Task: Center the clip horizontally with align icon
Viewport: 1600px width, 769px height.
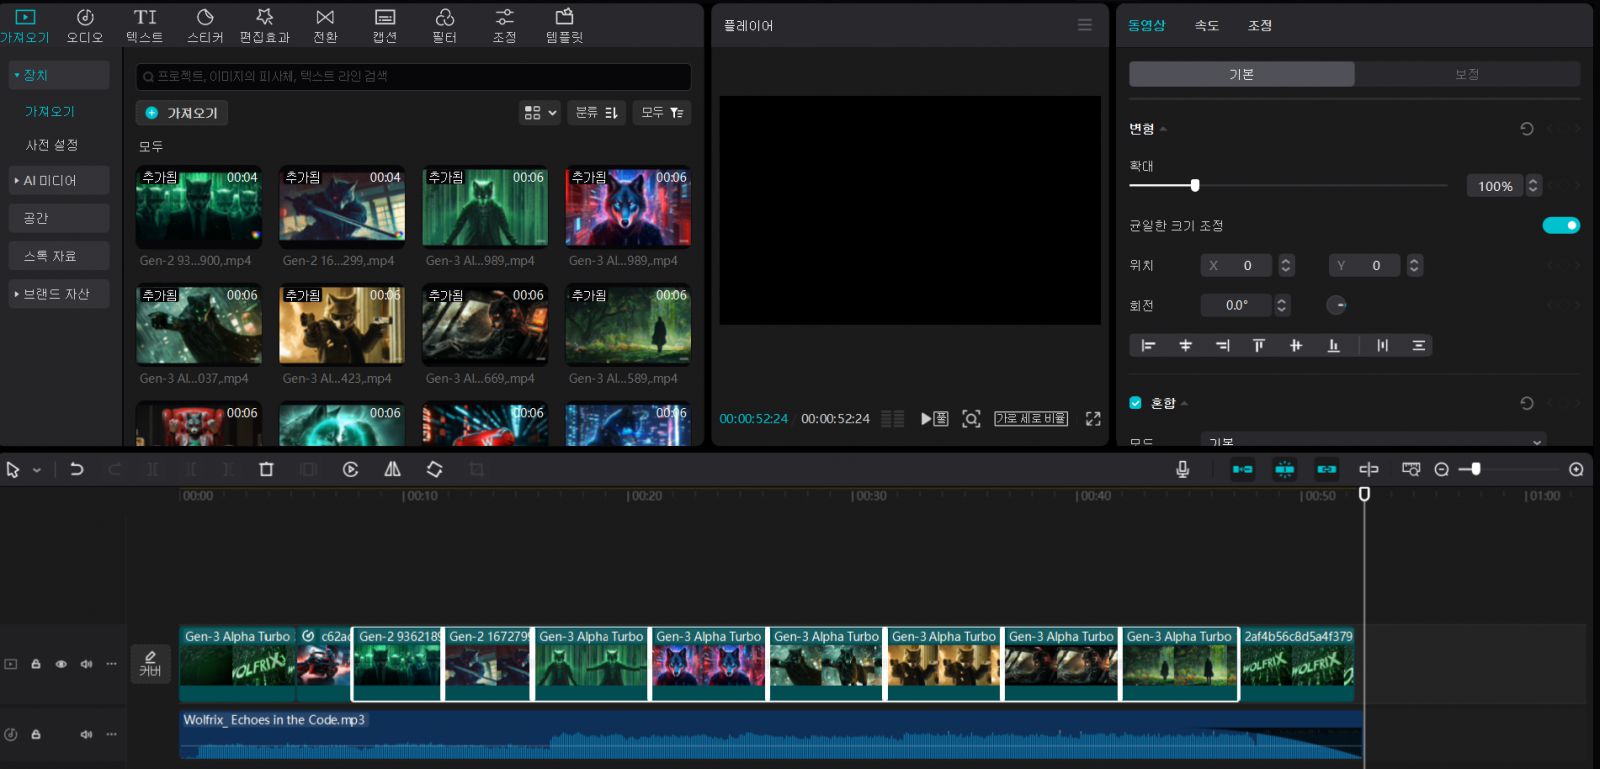Action: [1185, 345]
